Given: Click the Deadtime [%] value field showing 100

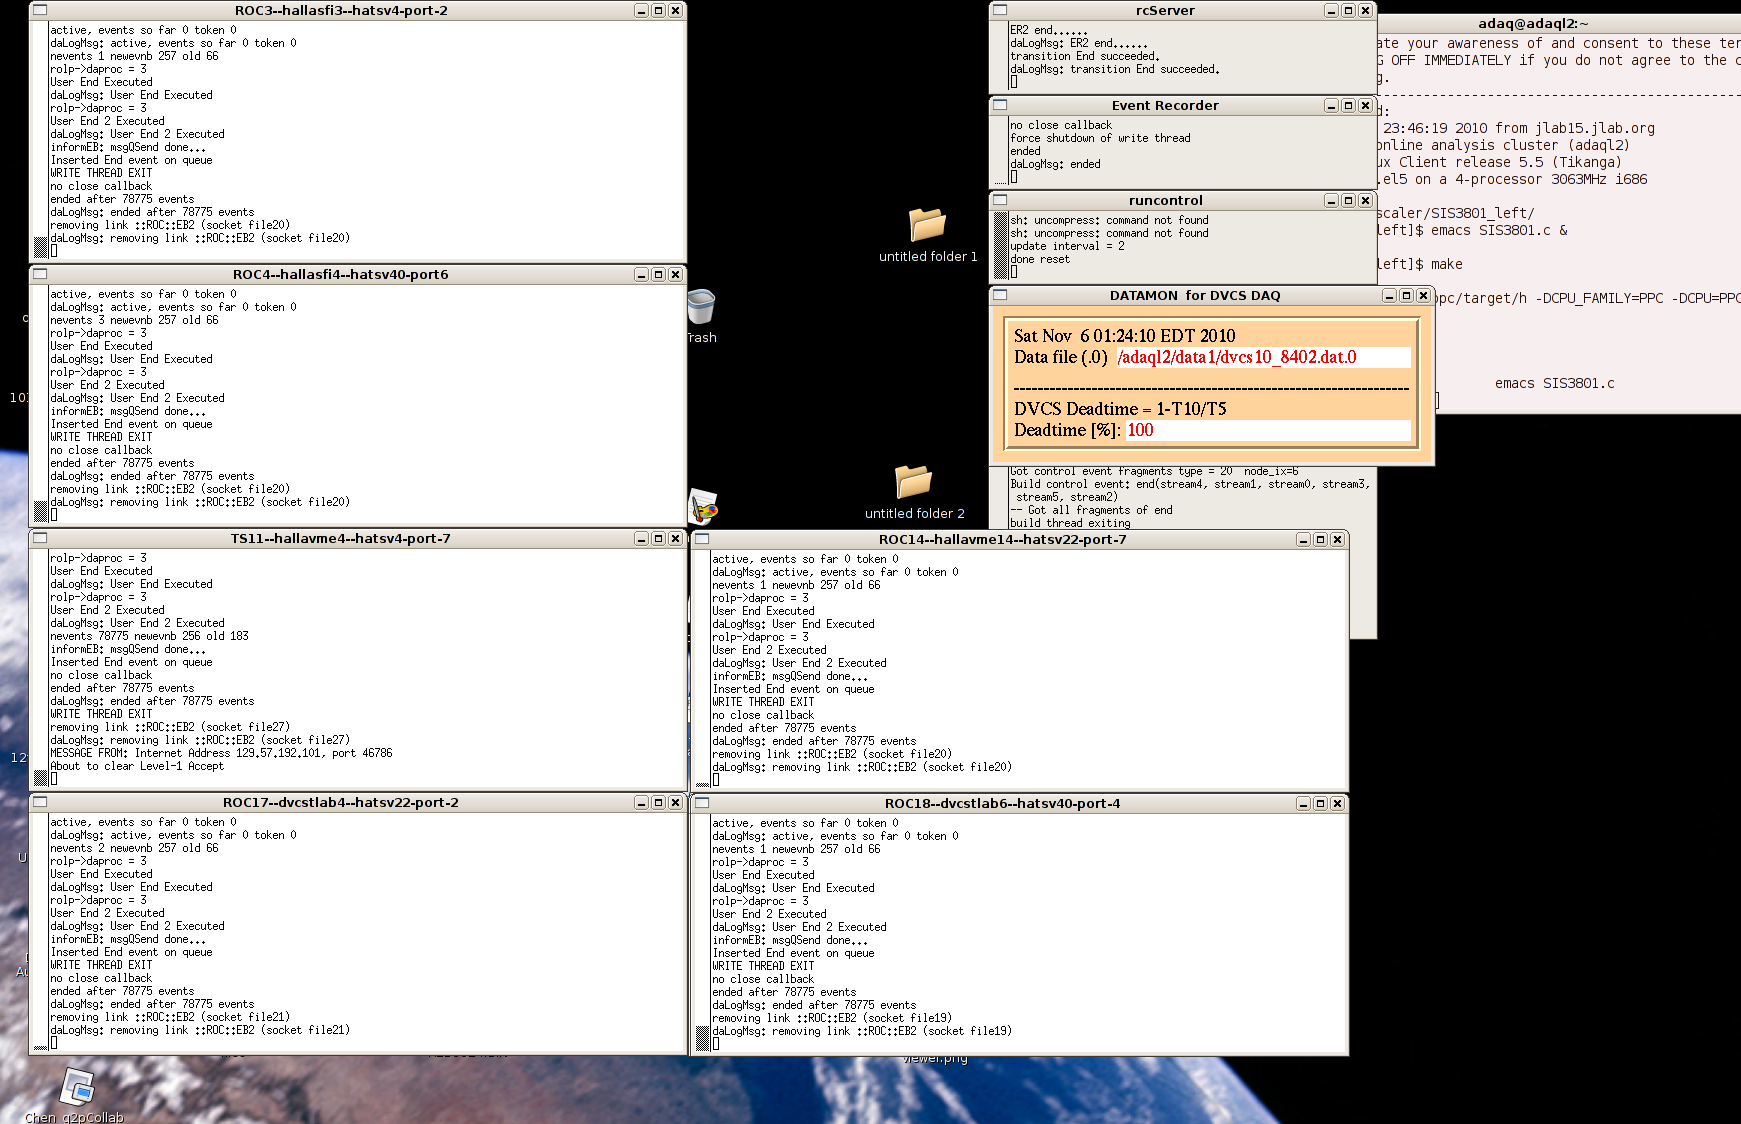Looking at the screenshot, I should (x=1268, y=430).
